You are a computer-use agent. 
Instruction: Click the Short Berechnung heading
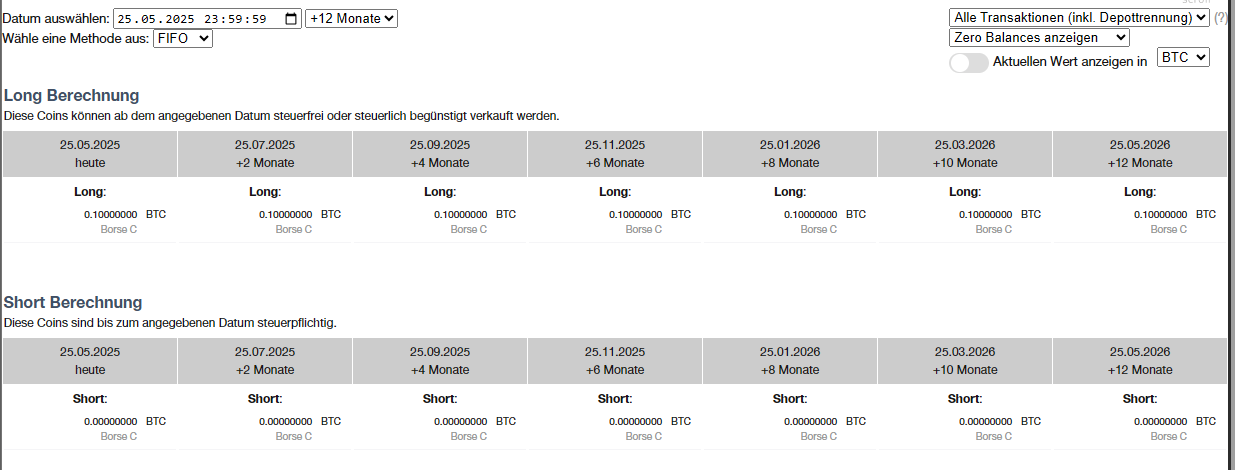tap(73, 302)
